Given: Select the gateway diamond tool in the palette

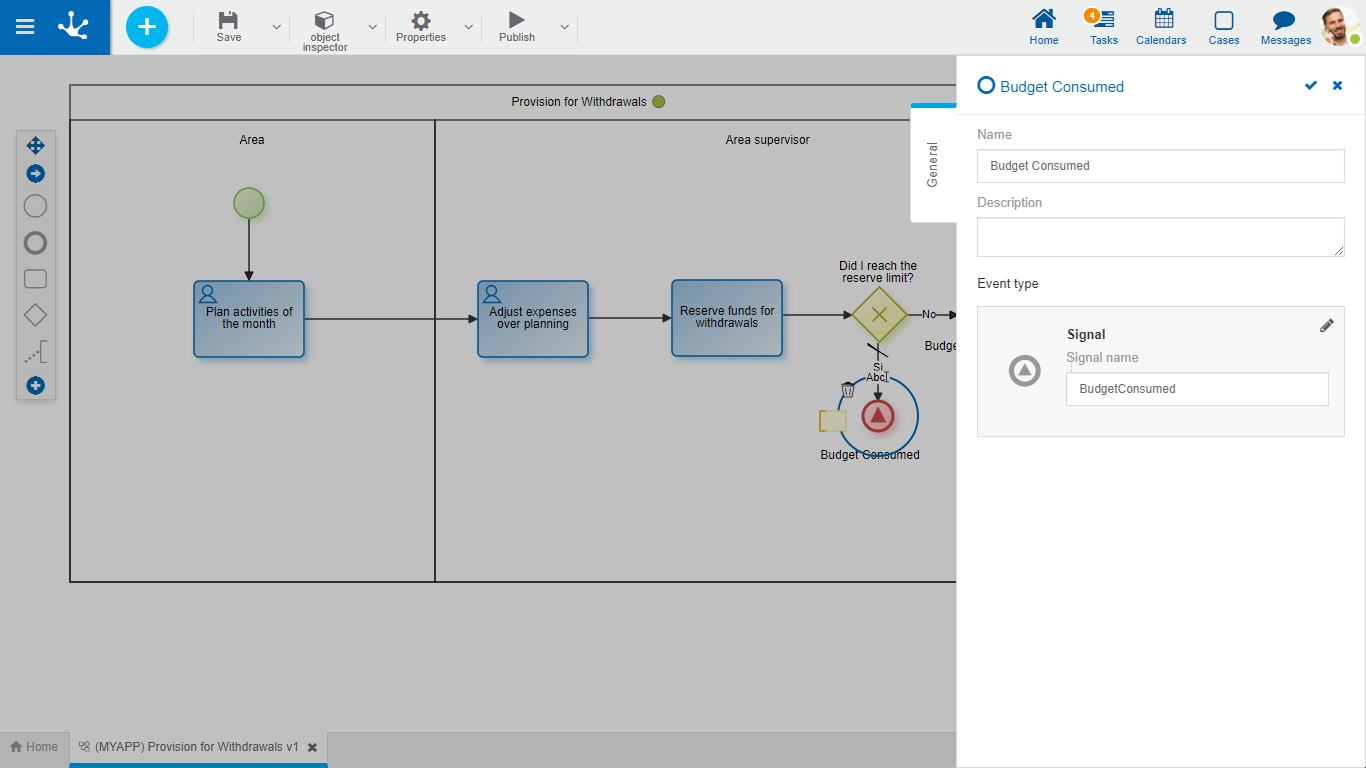Looking at the screenshot, I should tap(35, 315).
